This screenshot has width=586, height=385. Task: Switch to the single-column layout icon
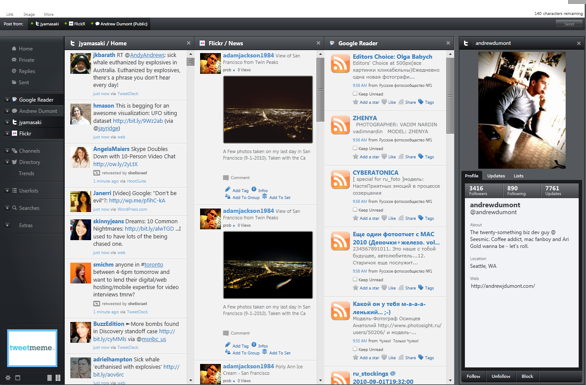click(49, 378)
